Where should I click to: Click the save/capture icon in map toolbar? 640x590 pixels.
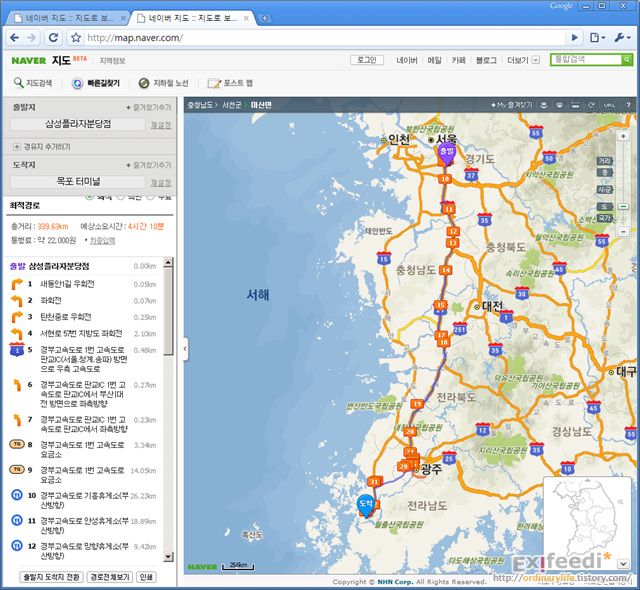click(560, 105)
